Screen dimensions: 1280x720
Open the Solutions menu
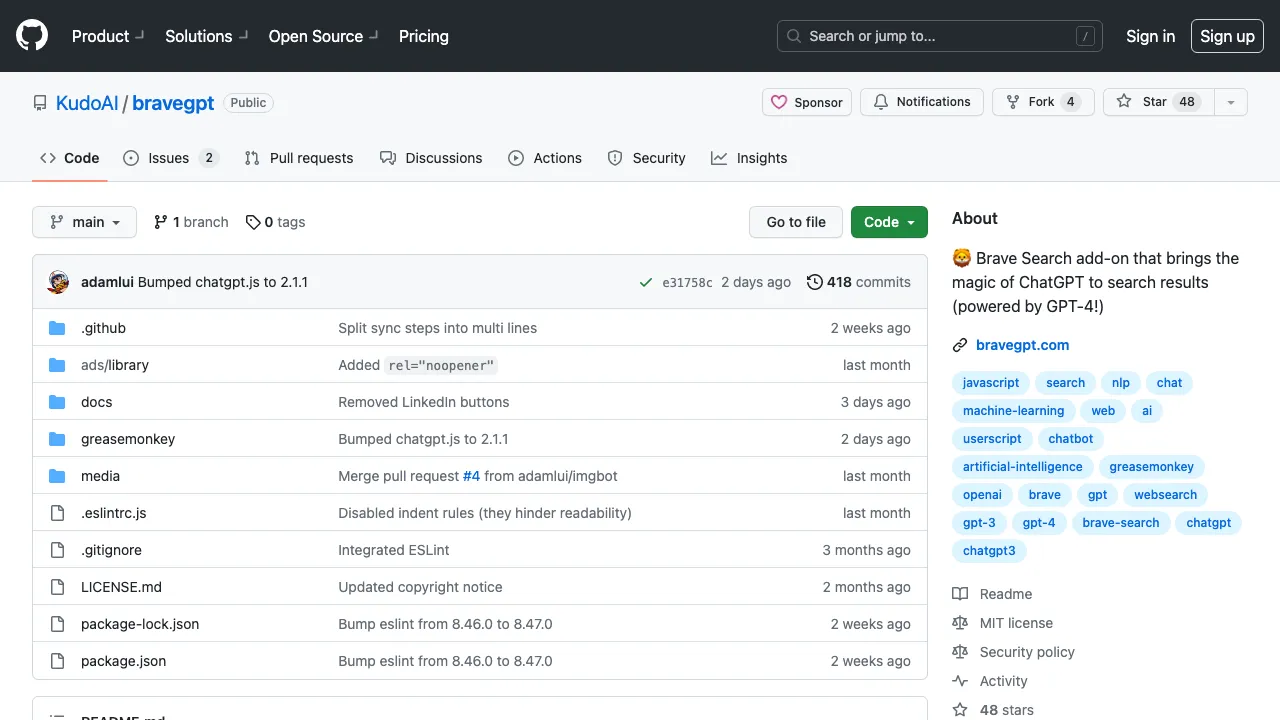click(x=206, y=36)
